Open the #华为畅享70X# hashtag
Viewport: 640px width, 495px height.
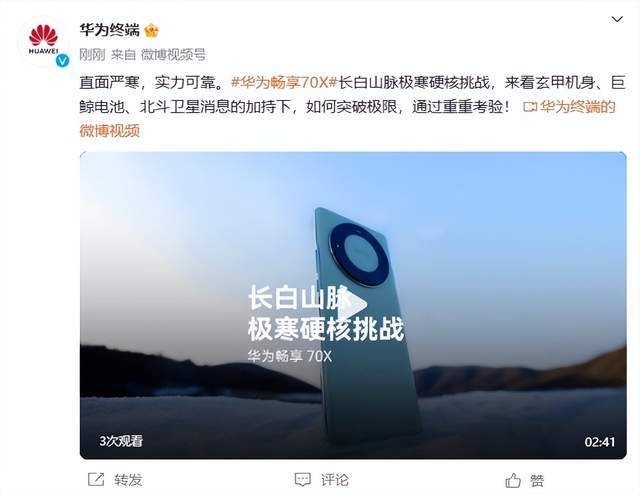pos(284,83)
